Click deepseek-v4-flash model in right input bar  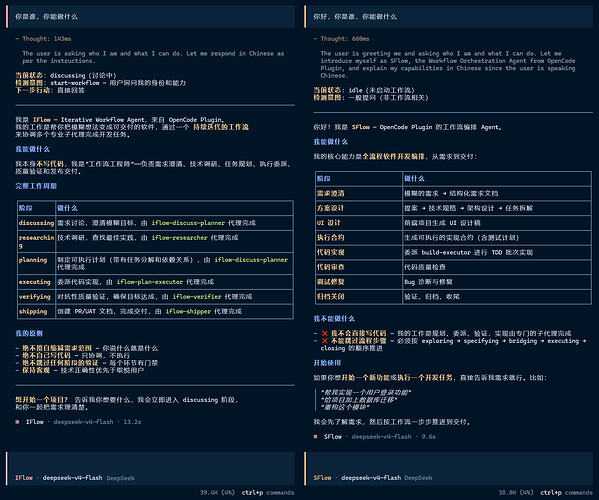click(x=371, y=478)
